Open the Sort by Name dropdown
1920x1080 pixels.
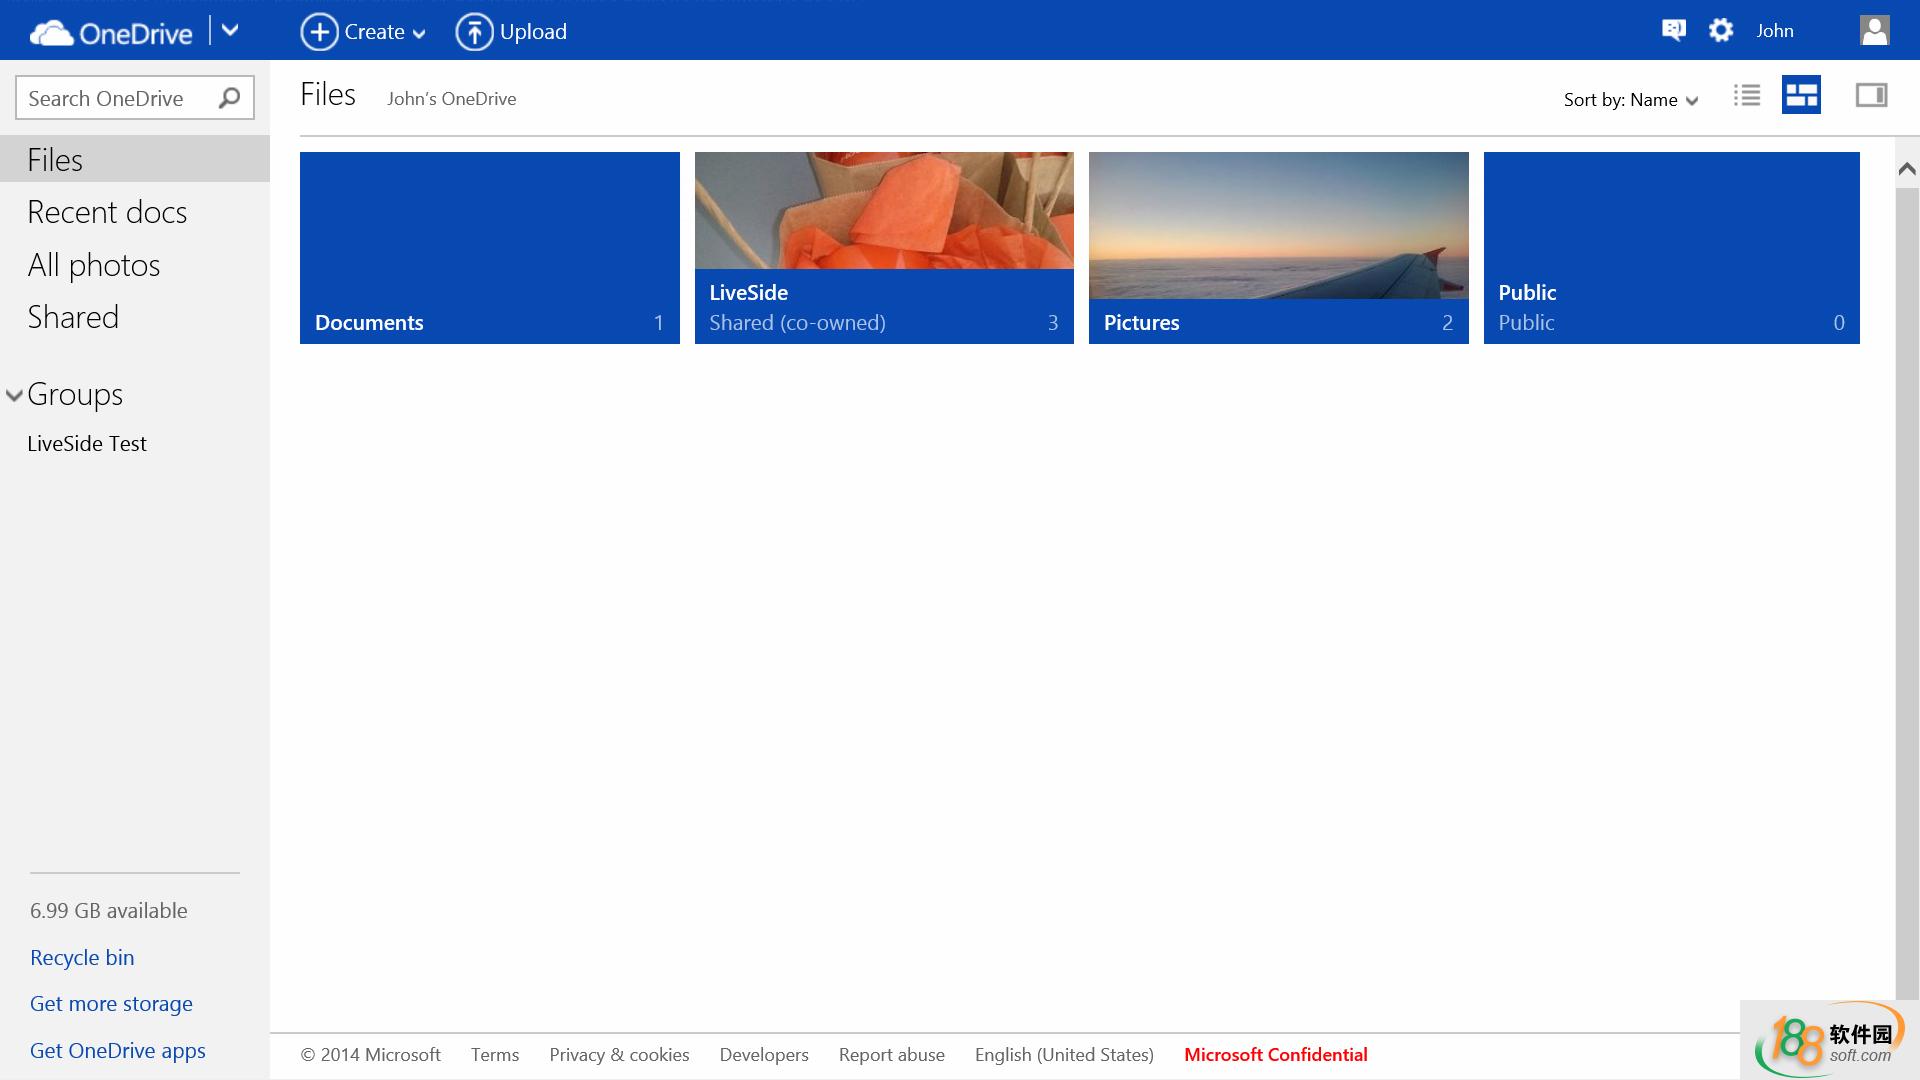point(1631,100)
